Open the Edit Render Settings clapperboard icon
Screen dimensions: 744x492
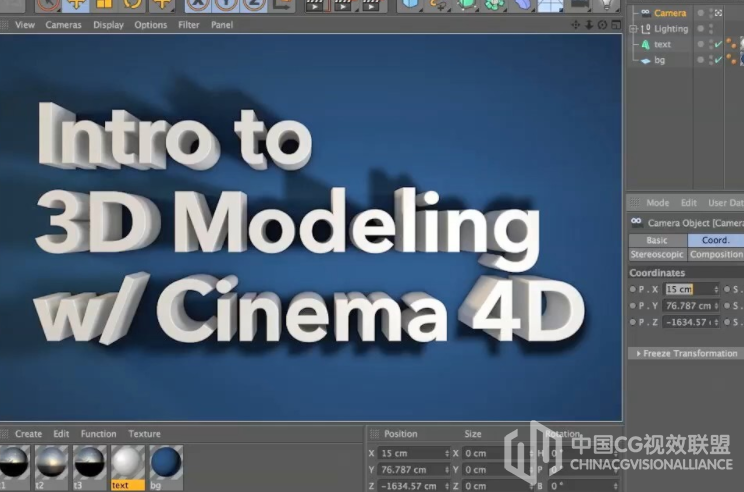click(371, 5)
